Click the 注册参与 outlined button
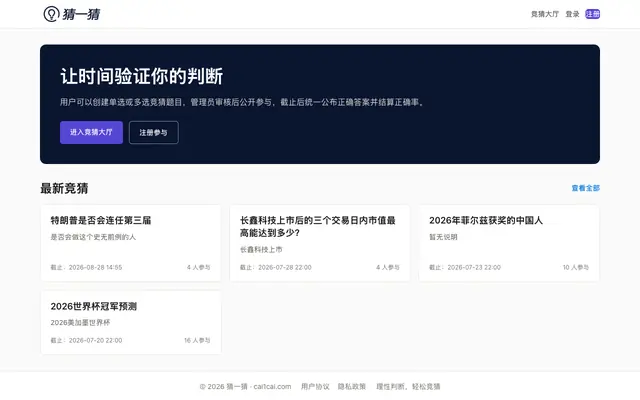 (153, 132)
